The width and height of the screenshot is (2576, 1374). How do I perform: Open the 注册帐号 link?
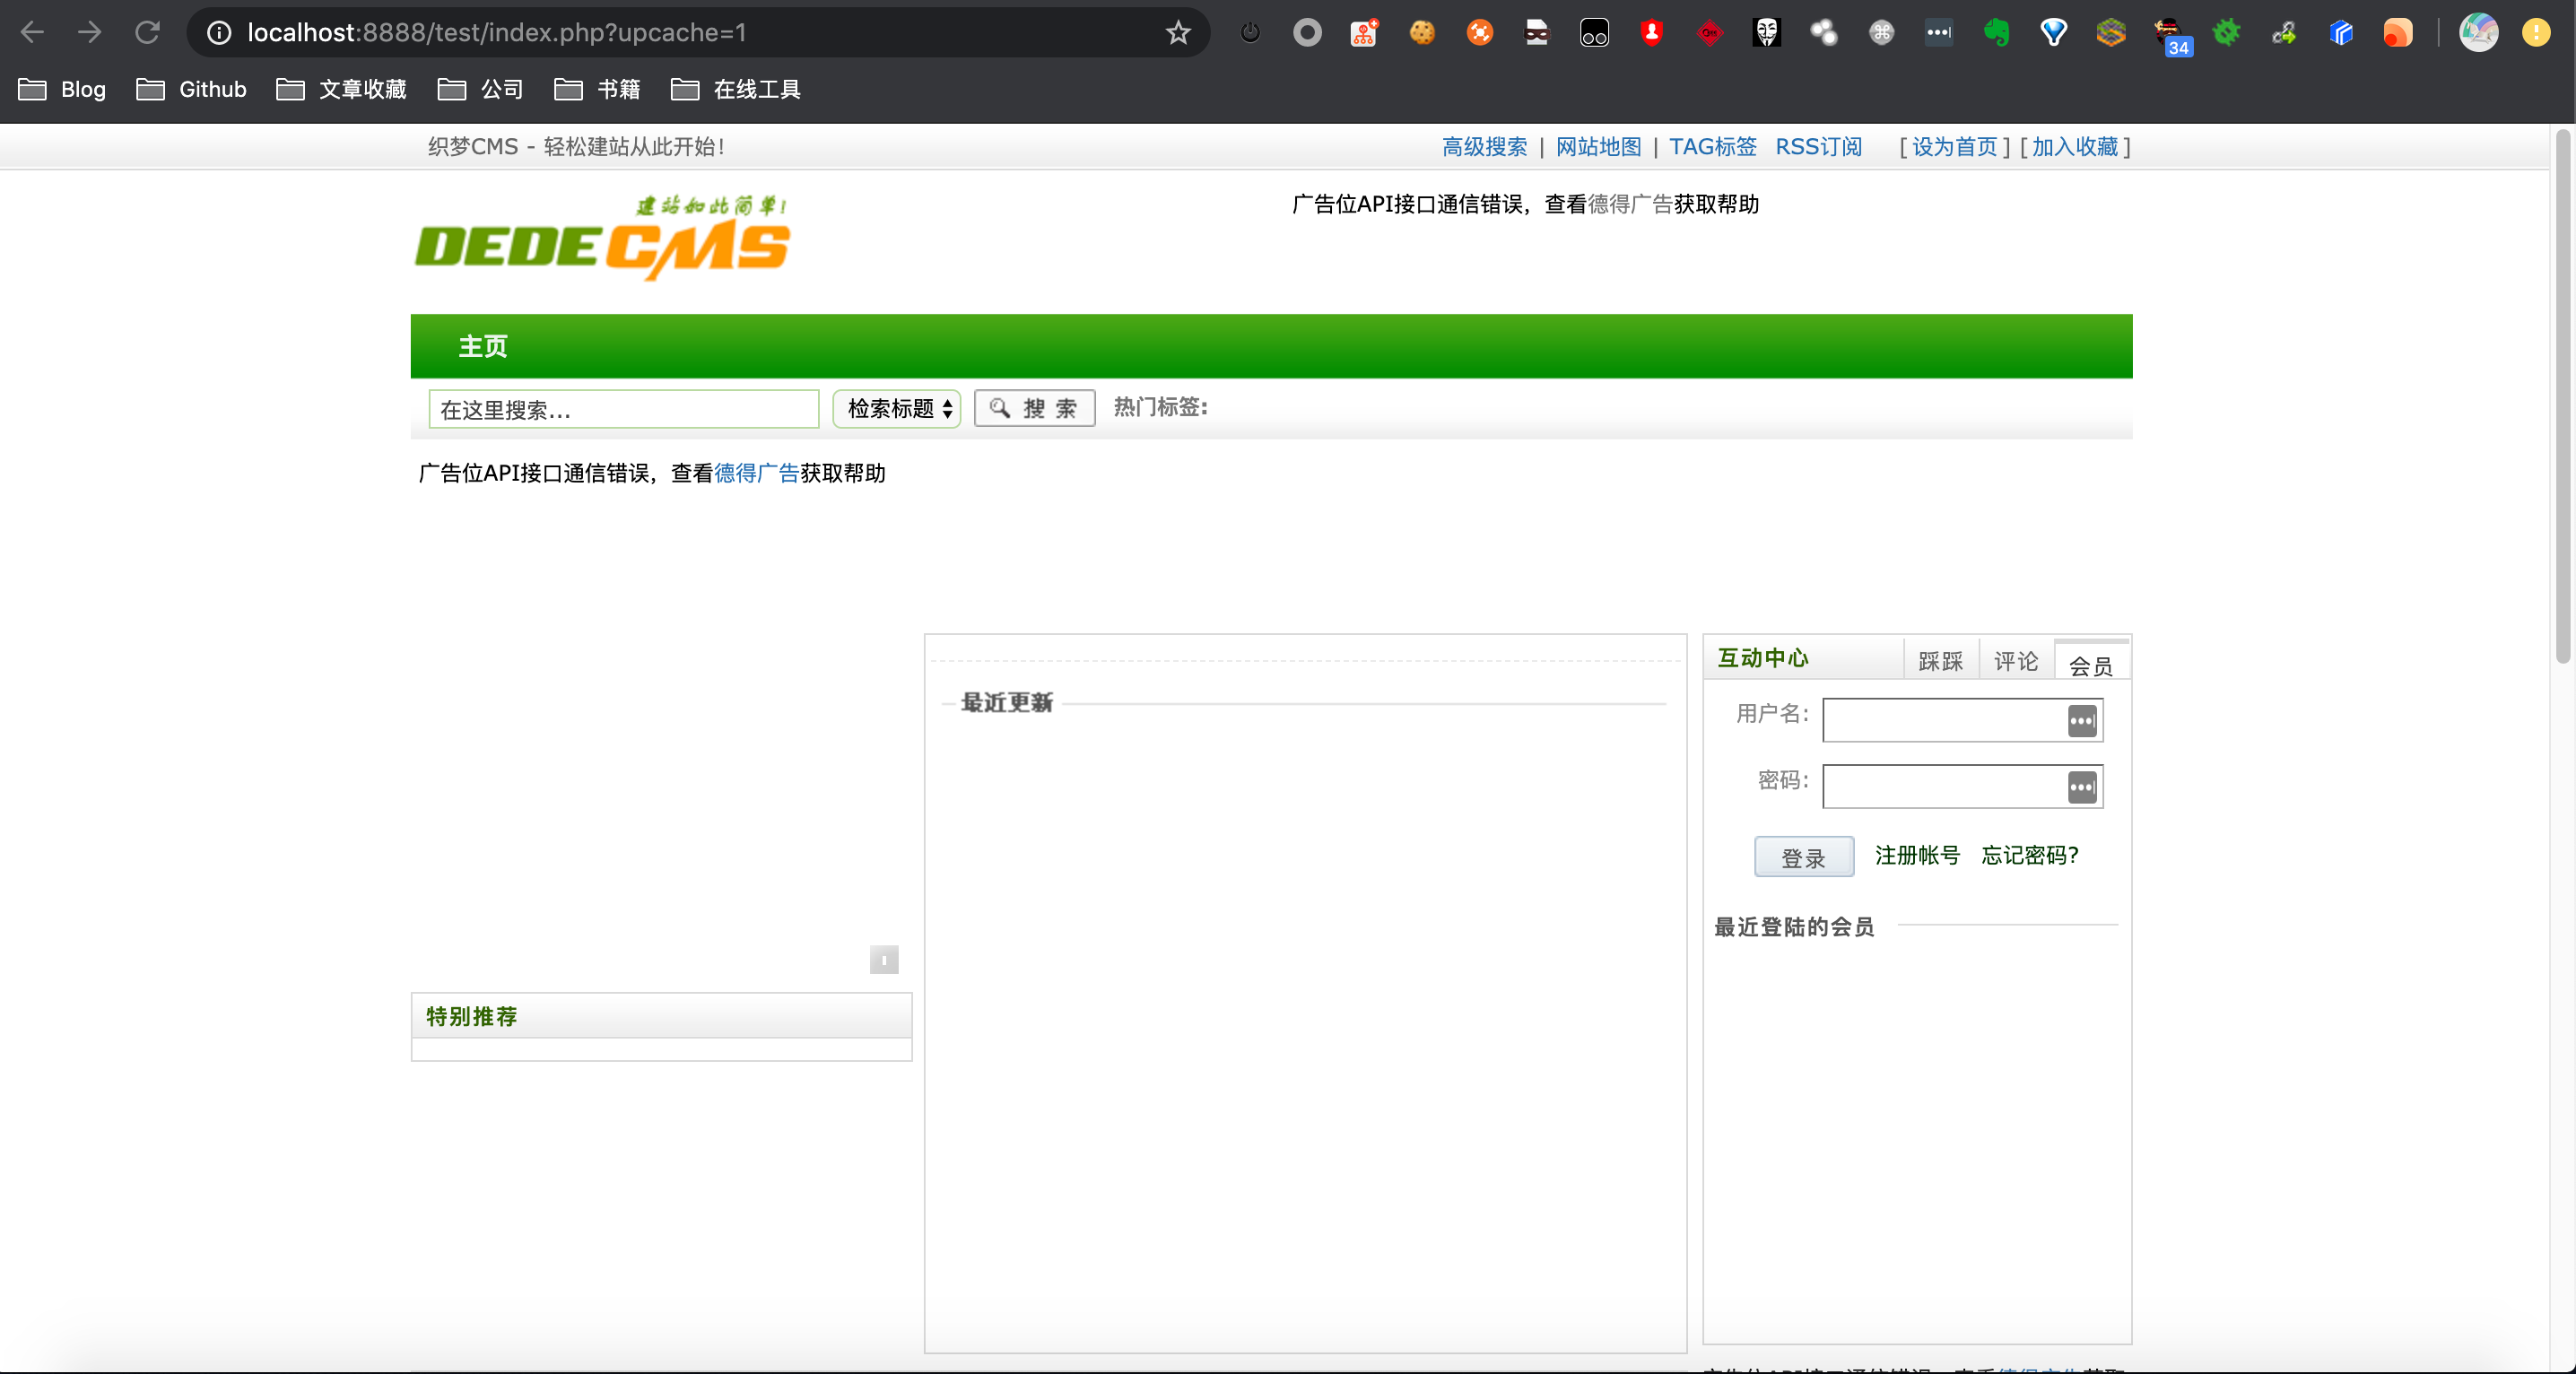point(1917,856)
